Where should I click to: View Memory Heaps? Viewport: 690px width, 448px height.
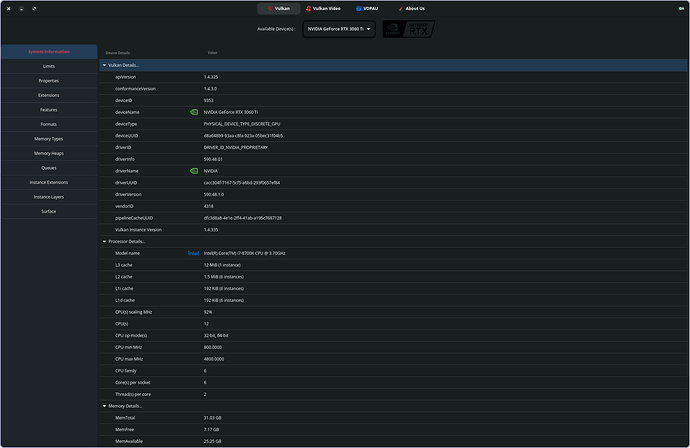(49, 154)
